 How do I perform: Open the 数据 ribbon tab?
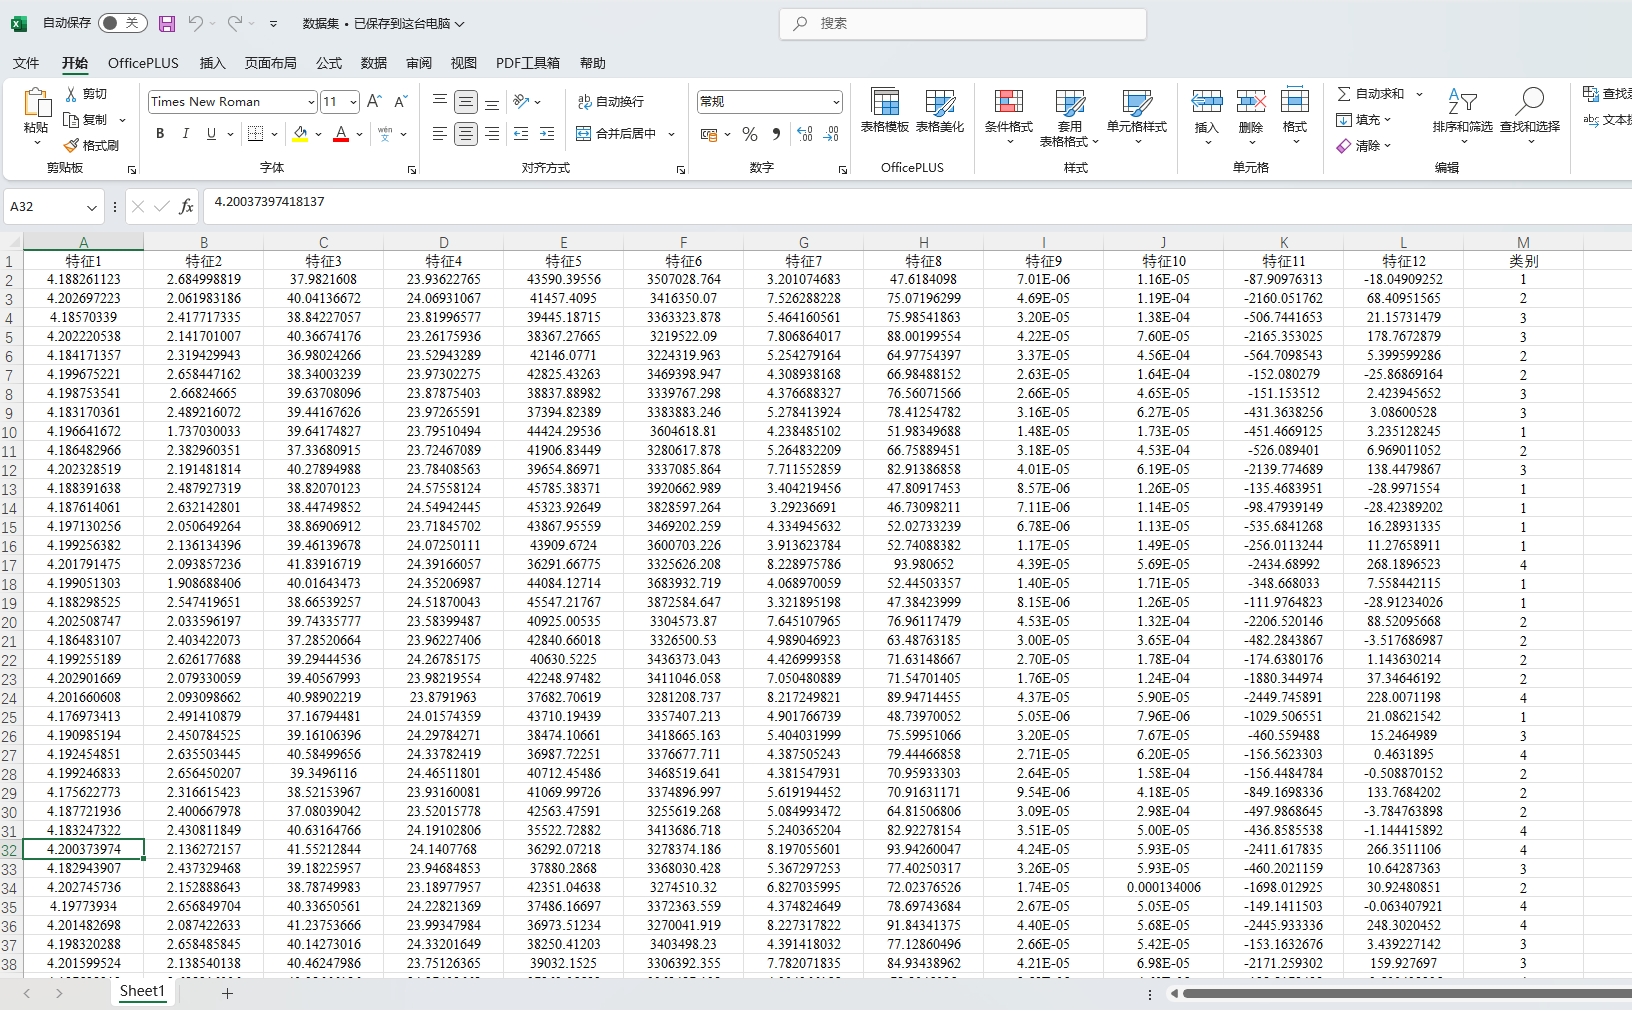point(374,63)
